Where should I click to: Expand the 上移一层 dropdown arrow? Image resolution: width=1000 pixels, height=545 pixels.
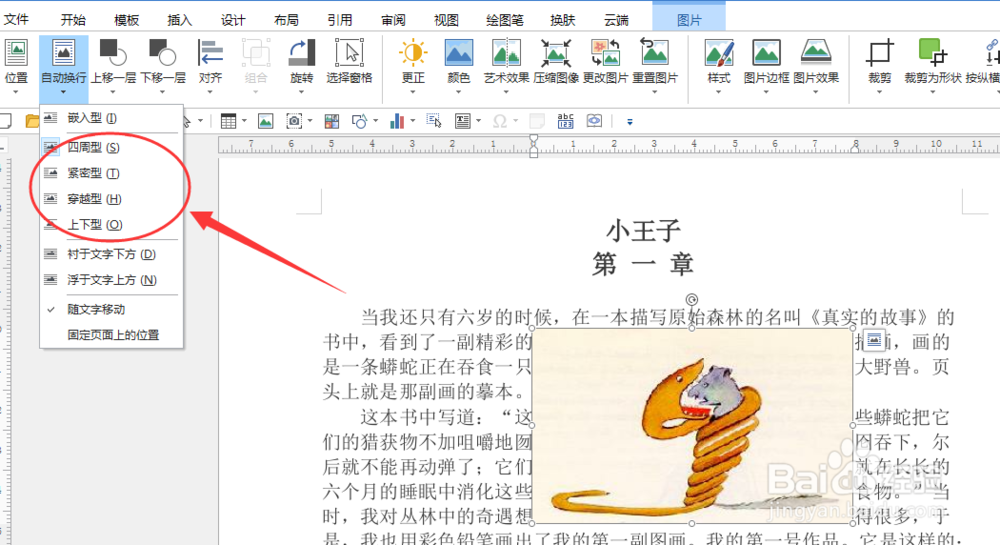(x=113, y=92)
